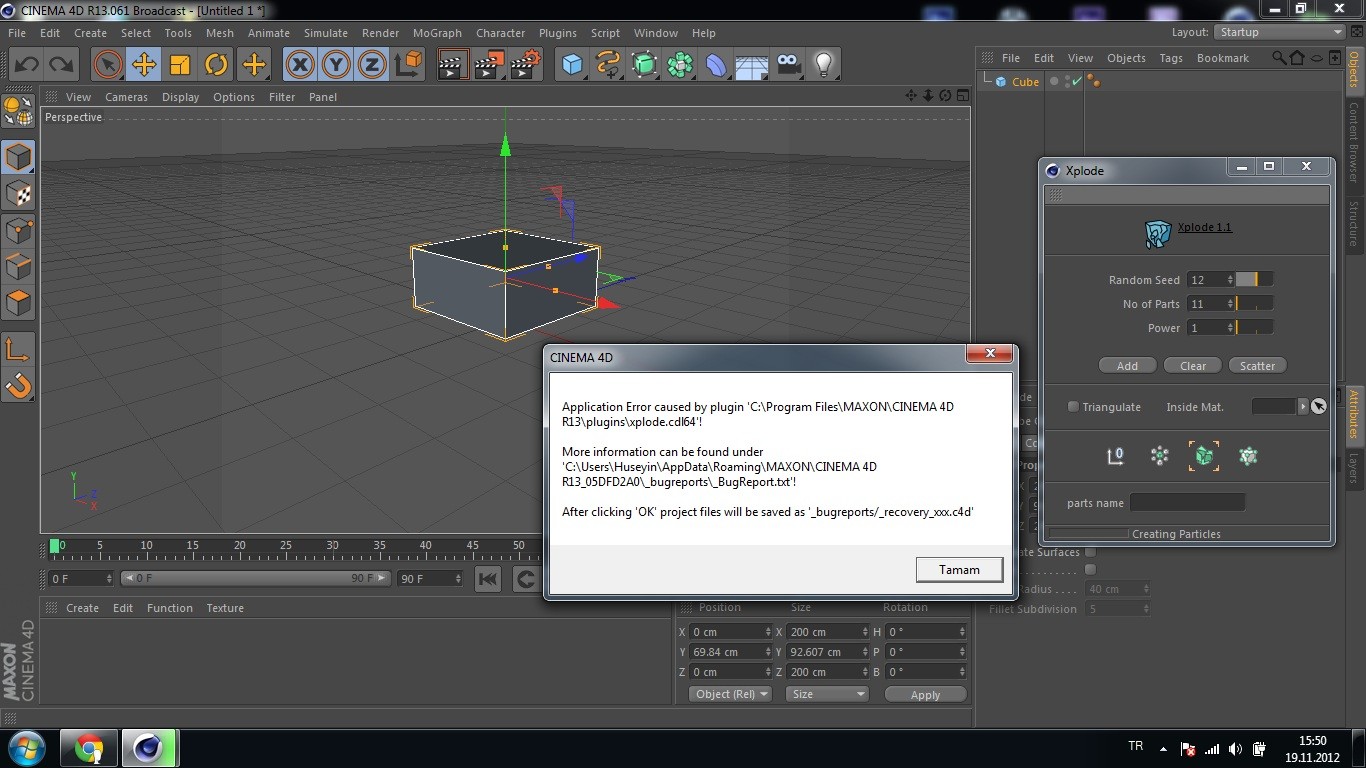
Task: Open Edit Render Settings icon
Action: [526, 65]
